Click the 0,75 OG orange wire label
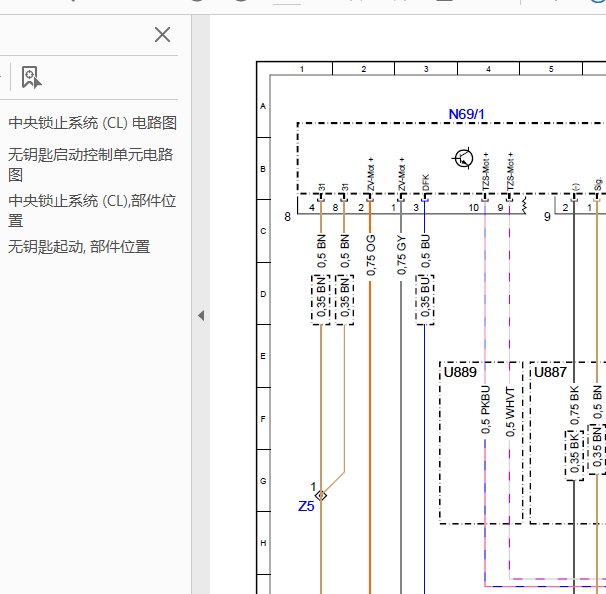The width and height of the screenshot is (606, 594). tap(370, 255)
